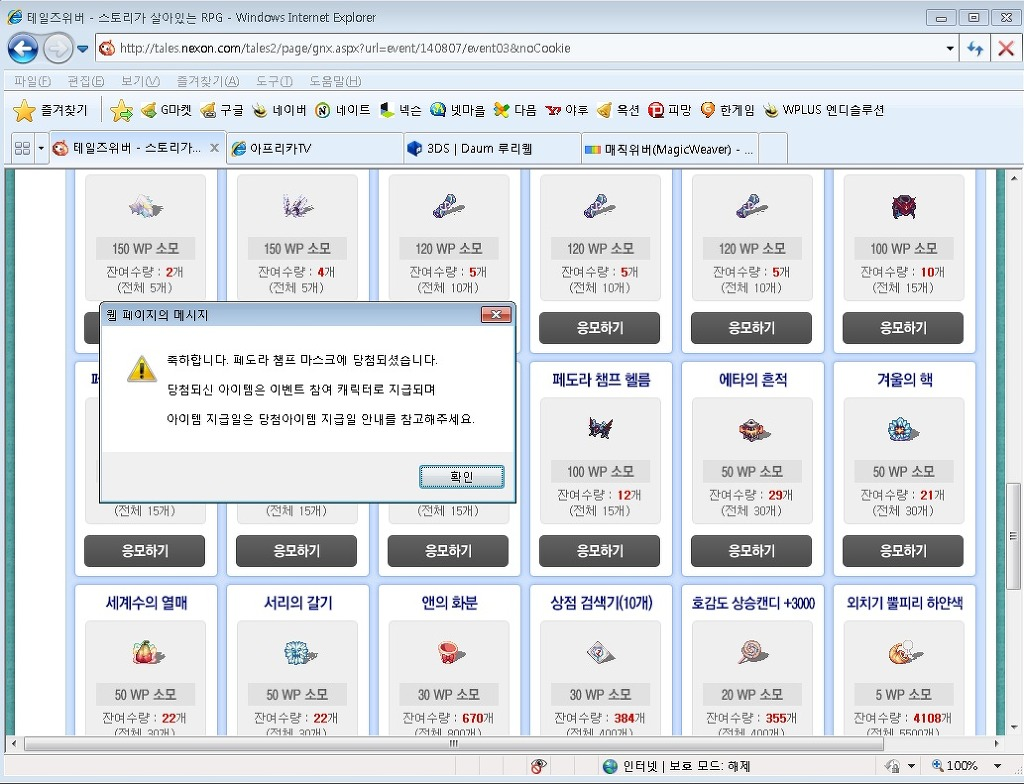Open the recent pages dropdown arrow
Viewport: 1024px width, 784px height.
pos(82,48)
